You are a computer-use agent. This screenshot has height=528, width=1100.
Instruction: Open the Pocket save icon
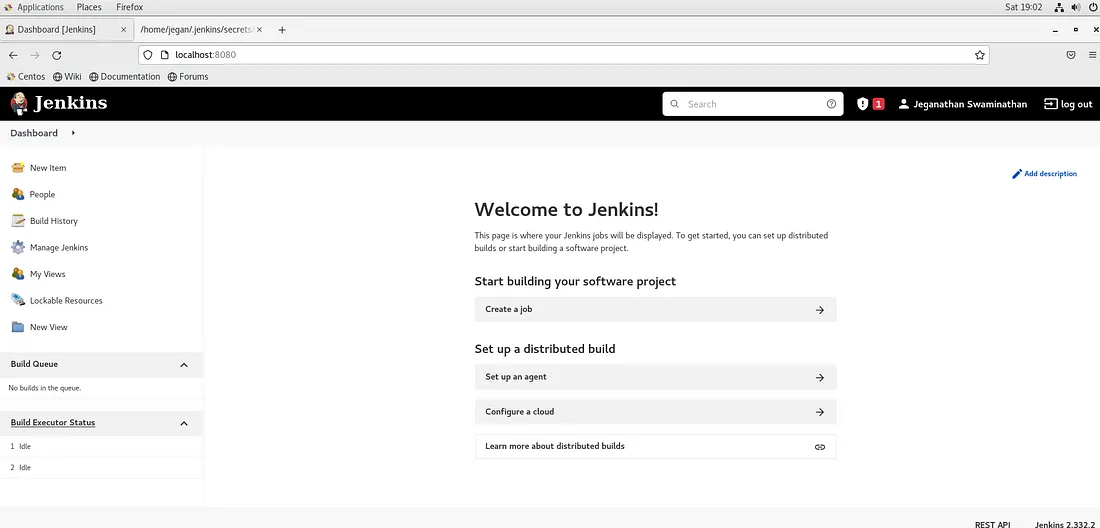[1071, 55]
